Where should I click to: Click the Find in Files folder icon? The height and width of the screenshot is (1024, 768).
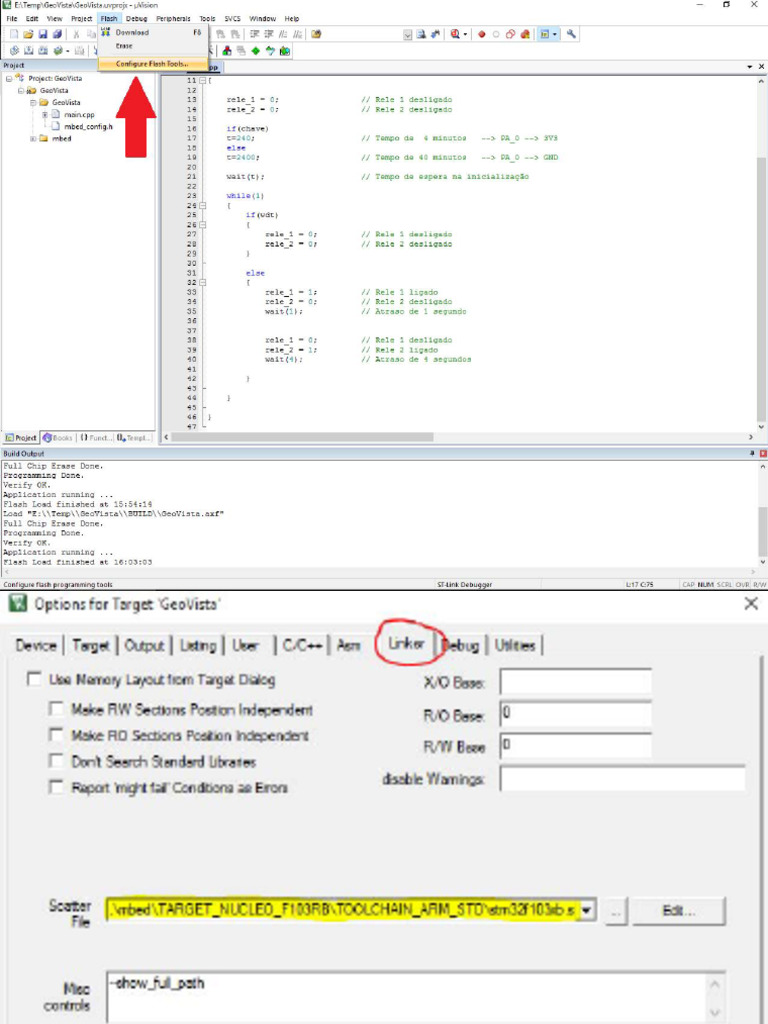[316, 34]
